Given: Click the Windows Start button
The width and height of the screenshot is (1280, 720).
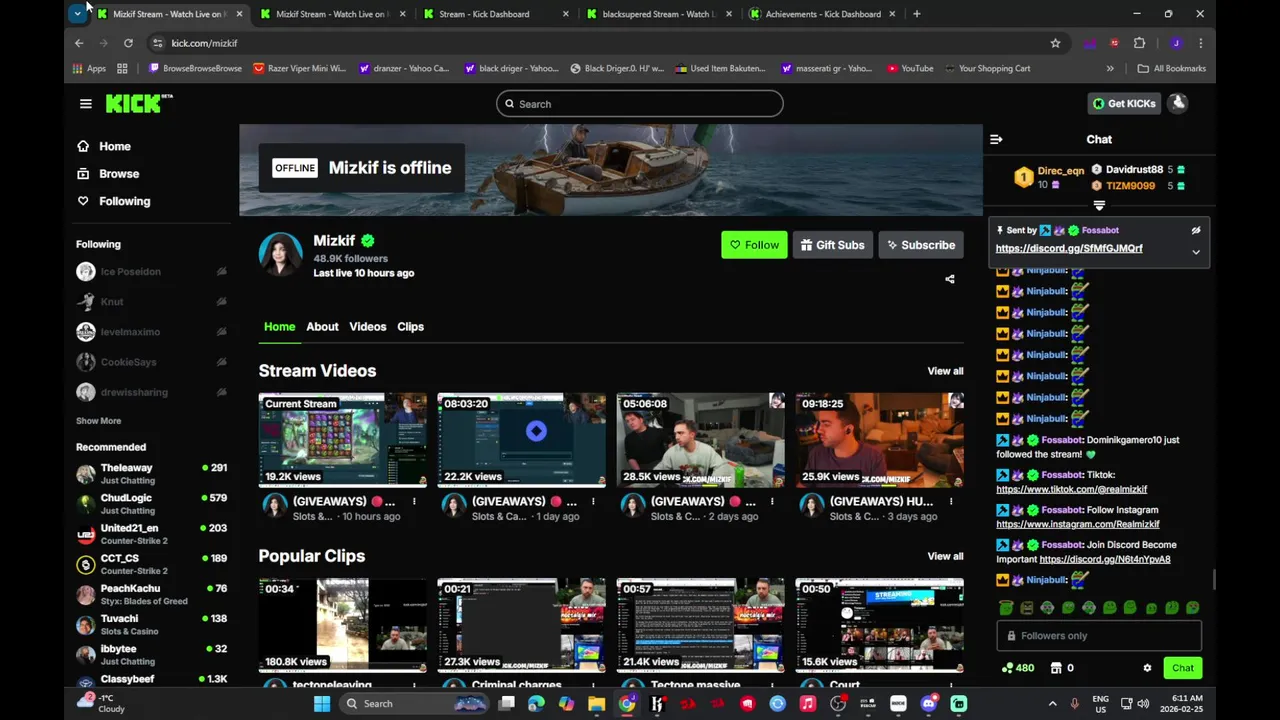Looking at the screenshot, I should pyautogui.click(x=322, y=704).
